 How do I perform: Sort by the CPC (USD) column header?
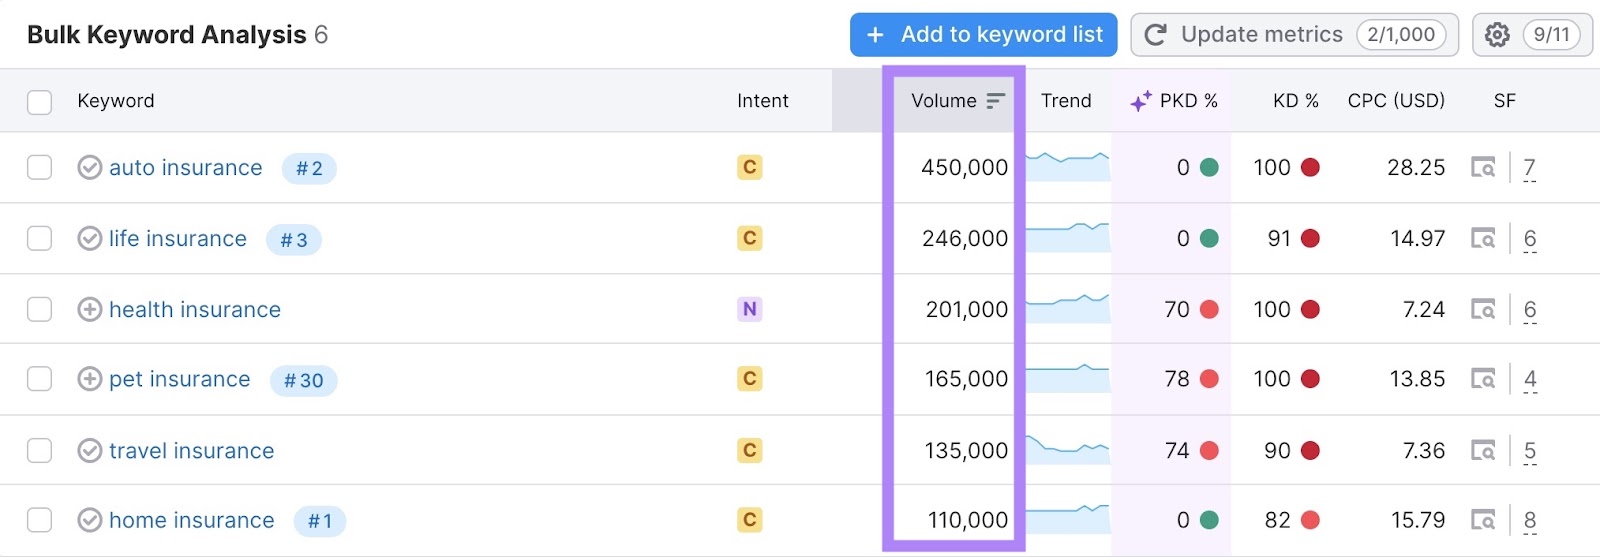click(x=1395, y=101)
